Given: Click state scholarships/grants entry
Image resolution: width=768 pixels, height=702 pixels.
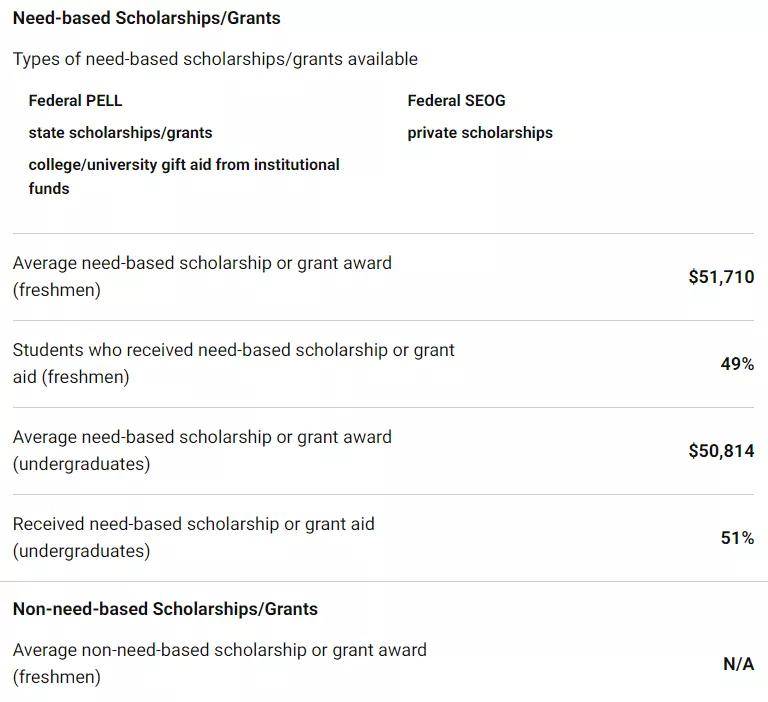Looking at the screenshot, I should point(120,133).
